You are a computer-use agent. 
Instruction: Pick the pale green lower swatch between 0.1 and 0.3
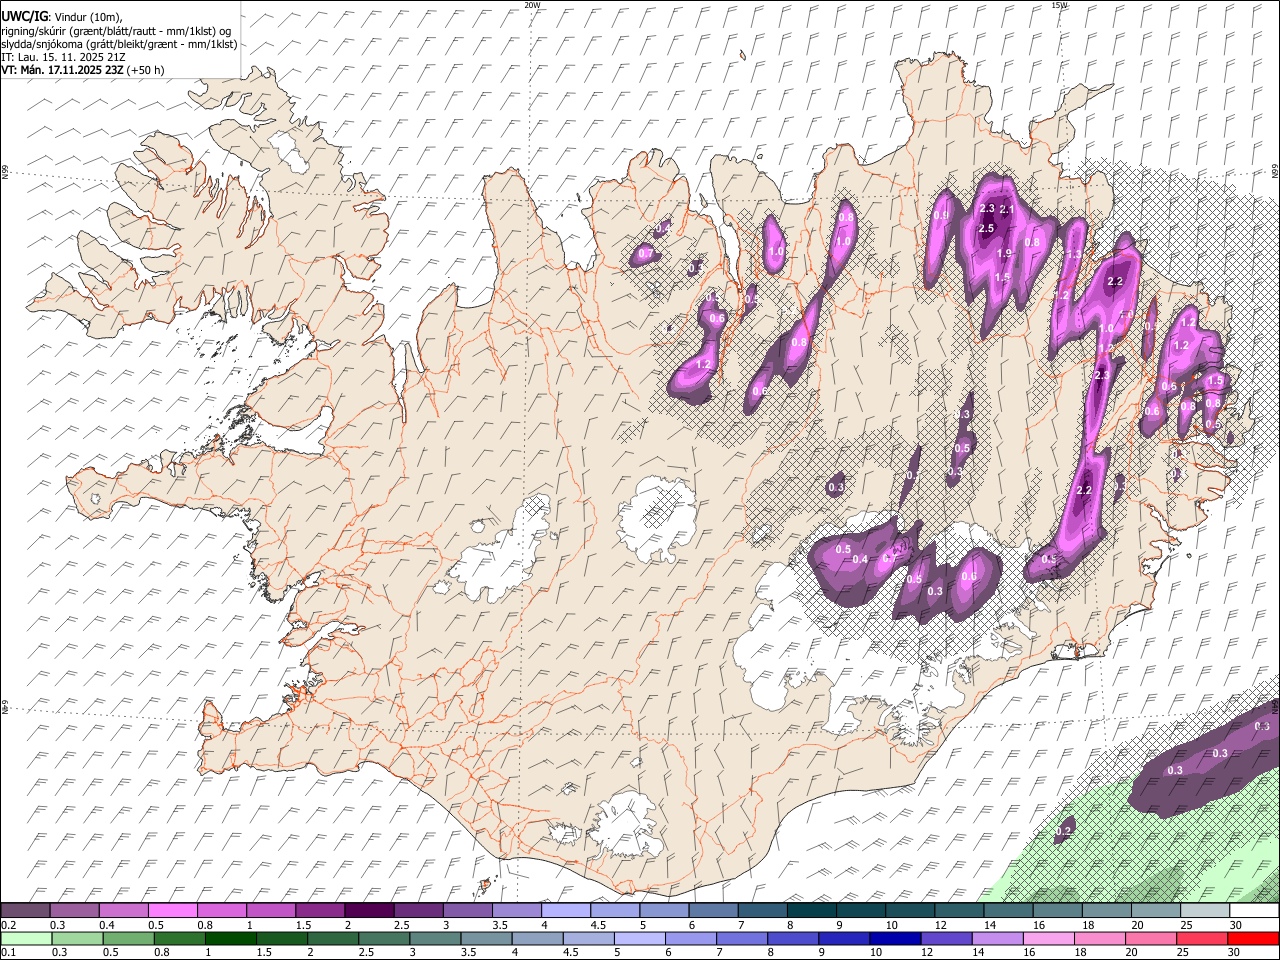click(x=25, y=939)
